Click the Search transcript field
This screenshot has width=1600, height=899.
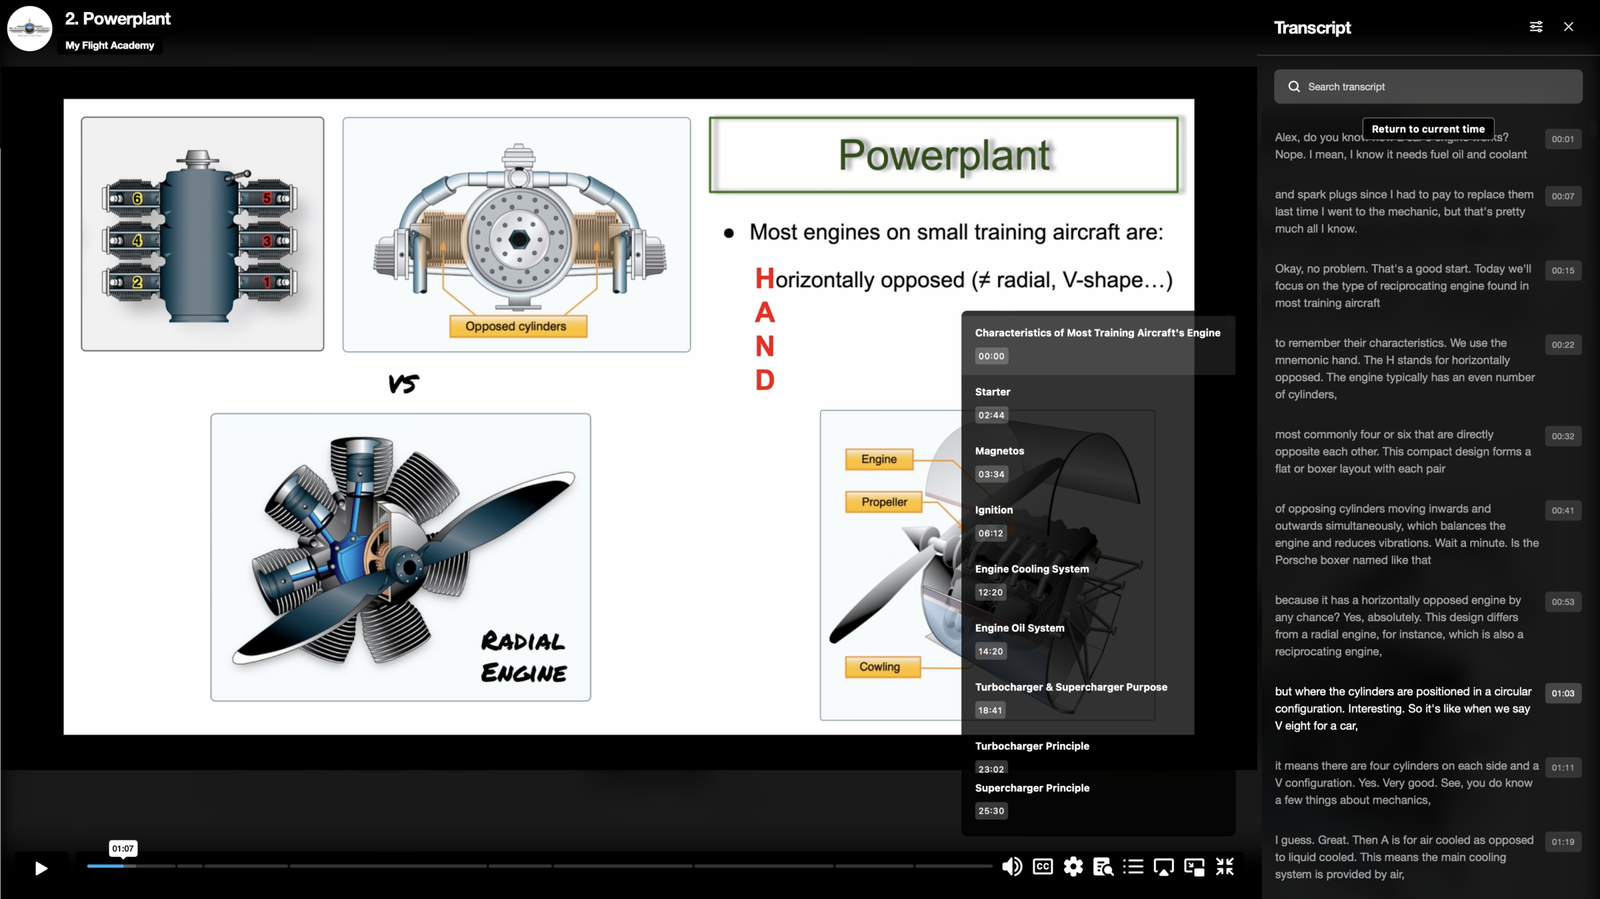click(1428, 87)
